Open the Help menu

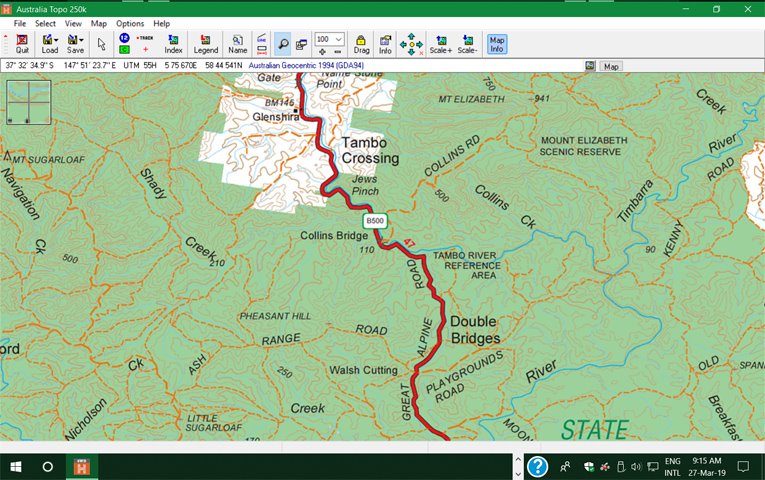[161, 23]
